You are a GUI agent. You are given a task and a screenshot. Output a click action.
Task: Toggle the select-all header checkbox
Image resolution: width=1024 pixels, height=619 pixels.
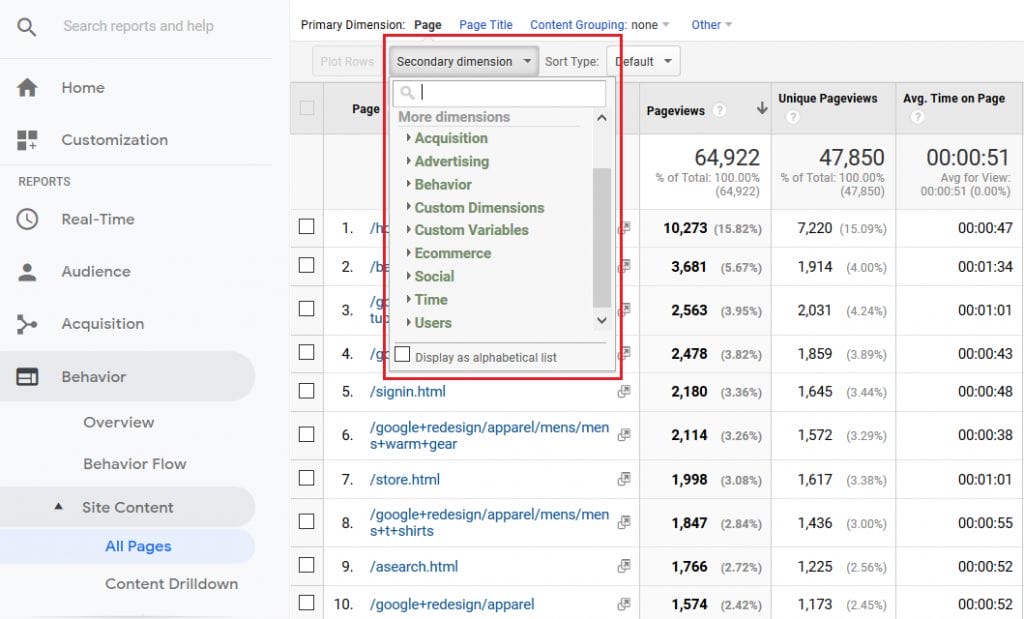coord(306,108)
